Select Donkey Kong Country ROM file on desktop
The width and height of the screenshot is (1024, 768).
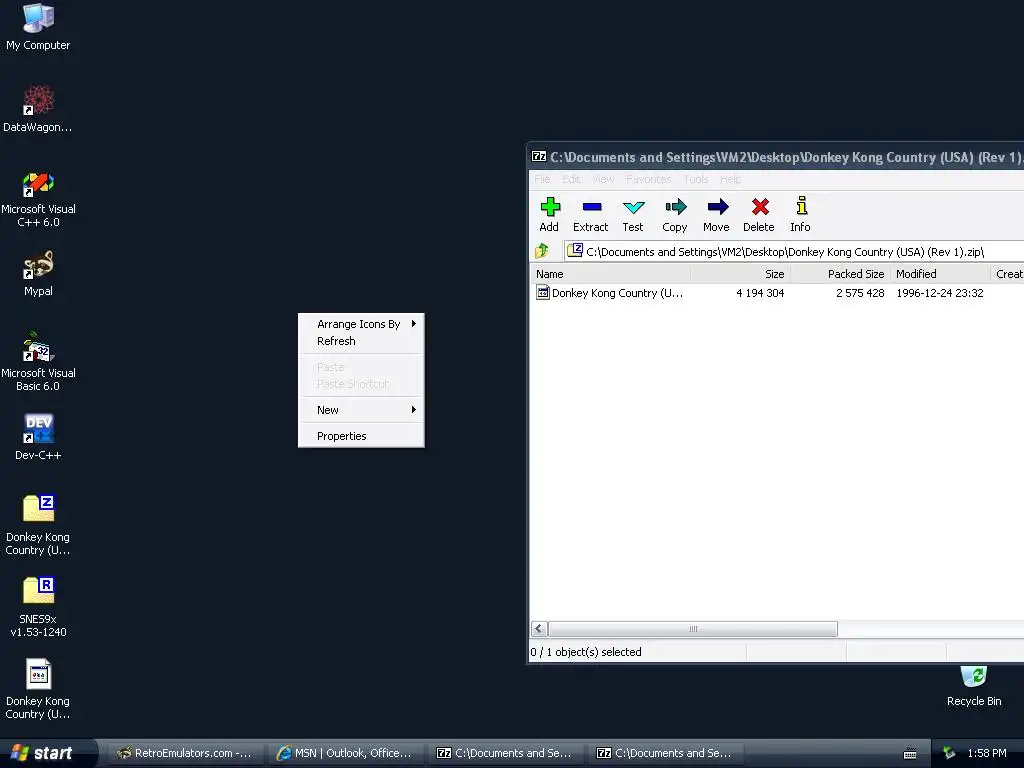pos(38,689)
